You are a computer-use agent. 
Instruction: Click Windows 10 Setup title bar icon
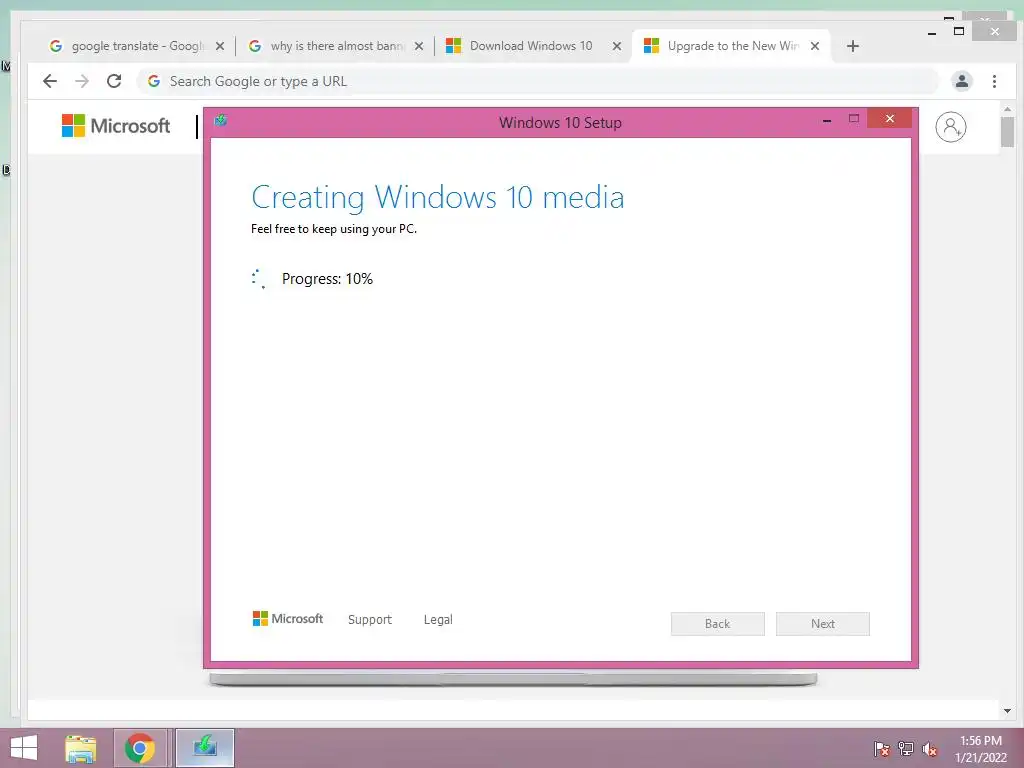(x=221, y=120)
